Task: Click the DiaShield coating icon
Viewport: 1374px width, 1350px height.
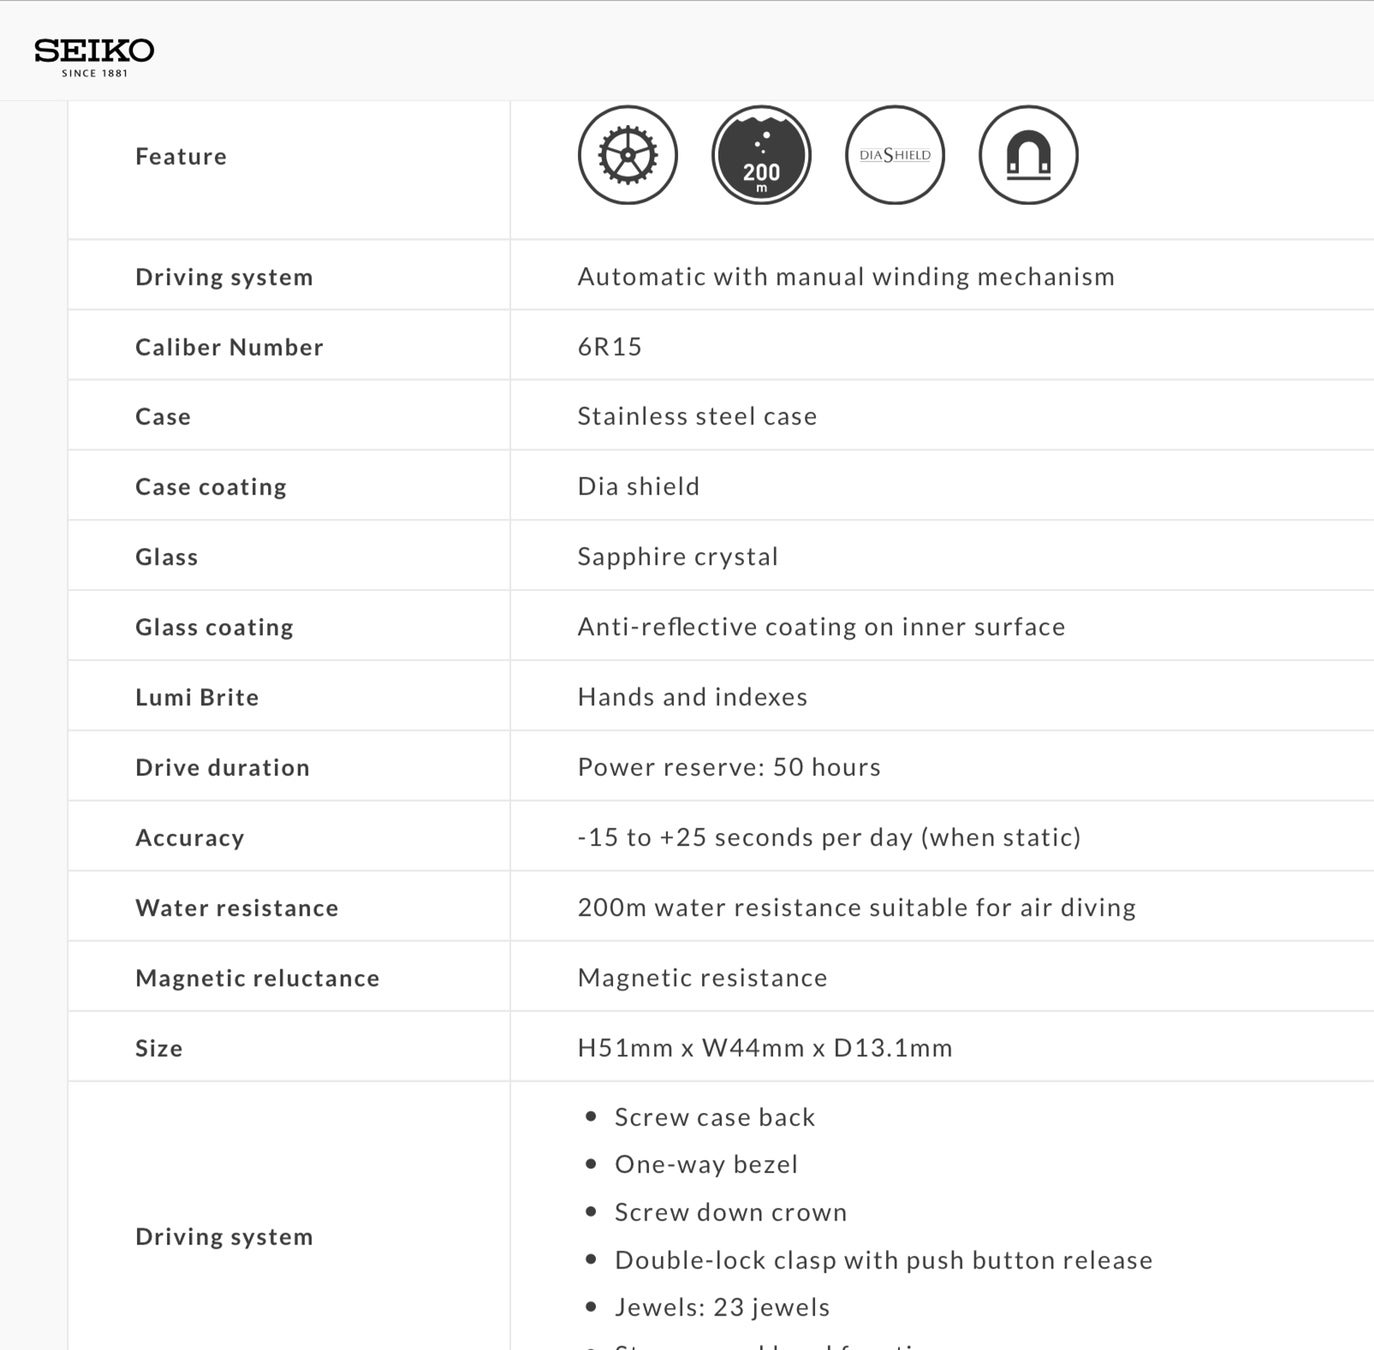Action: (895, 155)
